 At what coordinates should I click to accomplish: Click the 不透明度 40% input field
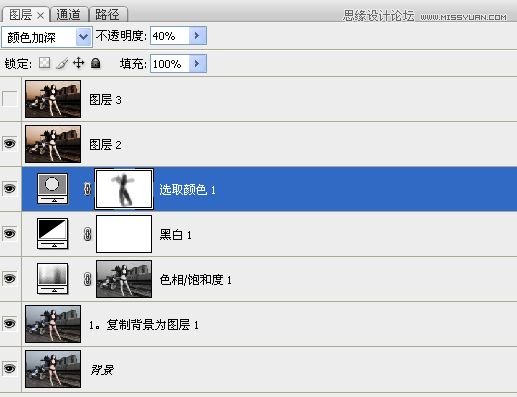pyautogui.click(x=170, y=36)
